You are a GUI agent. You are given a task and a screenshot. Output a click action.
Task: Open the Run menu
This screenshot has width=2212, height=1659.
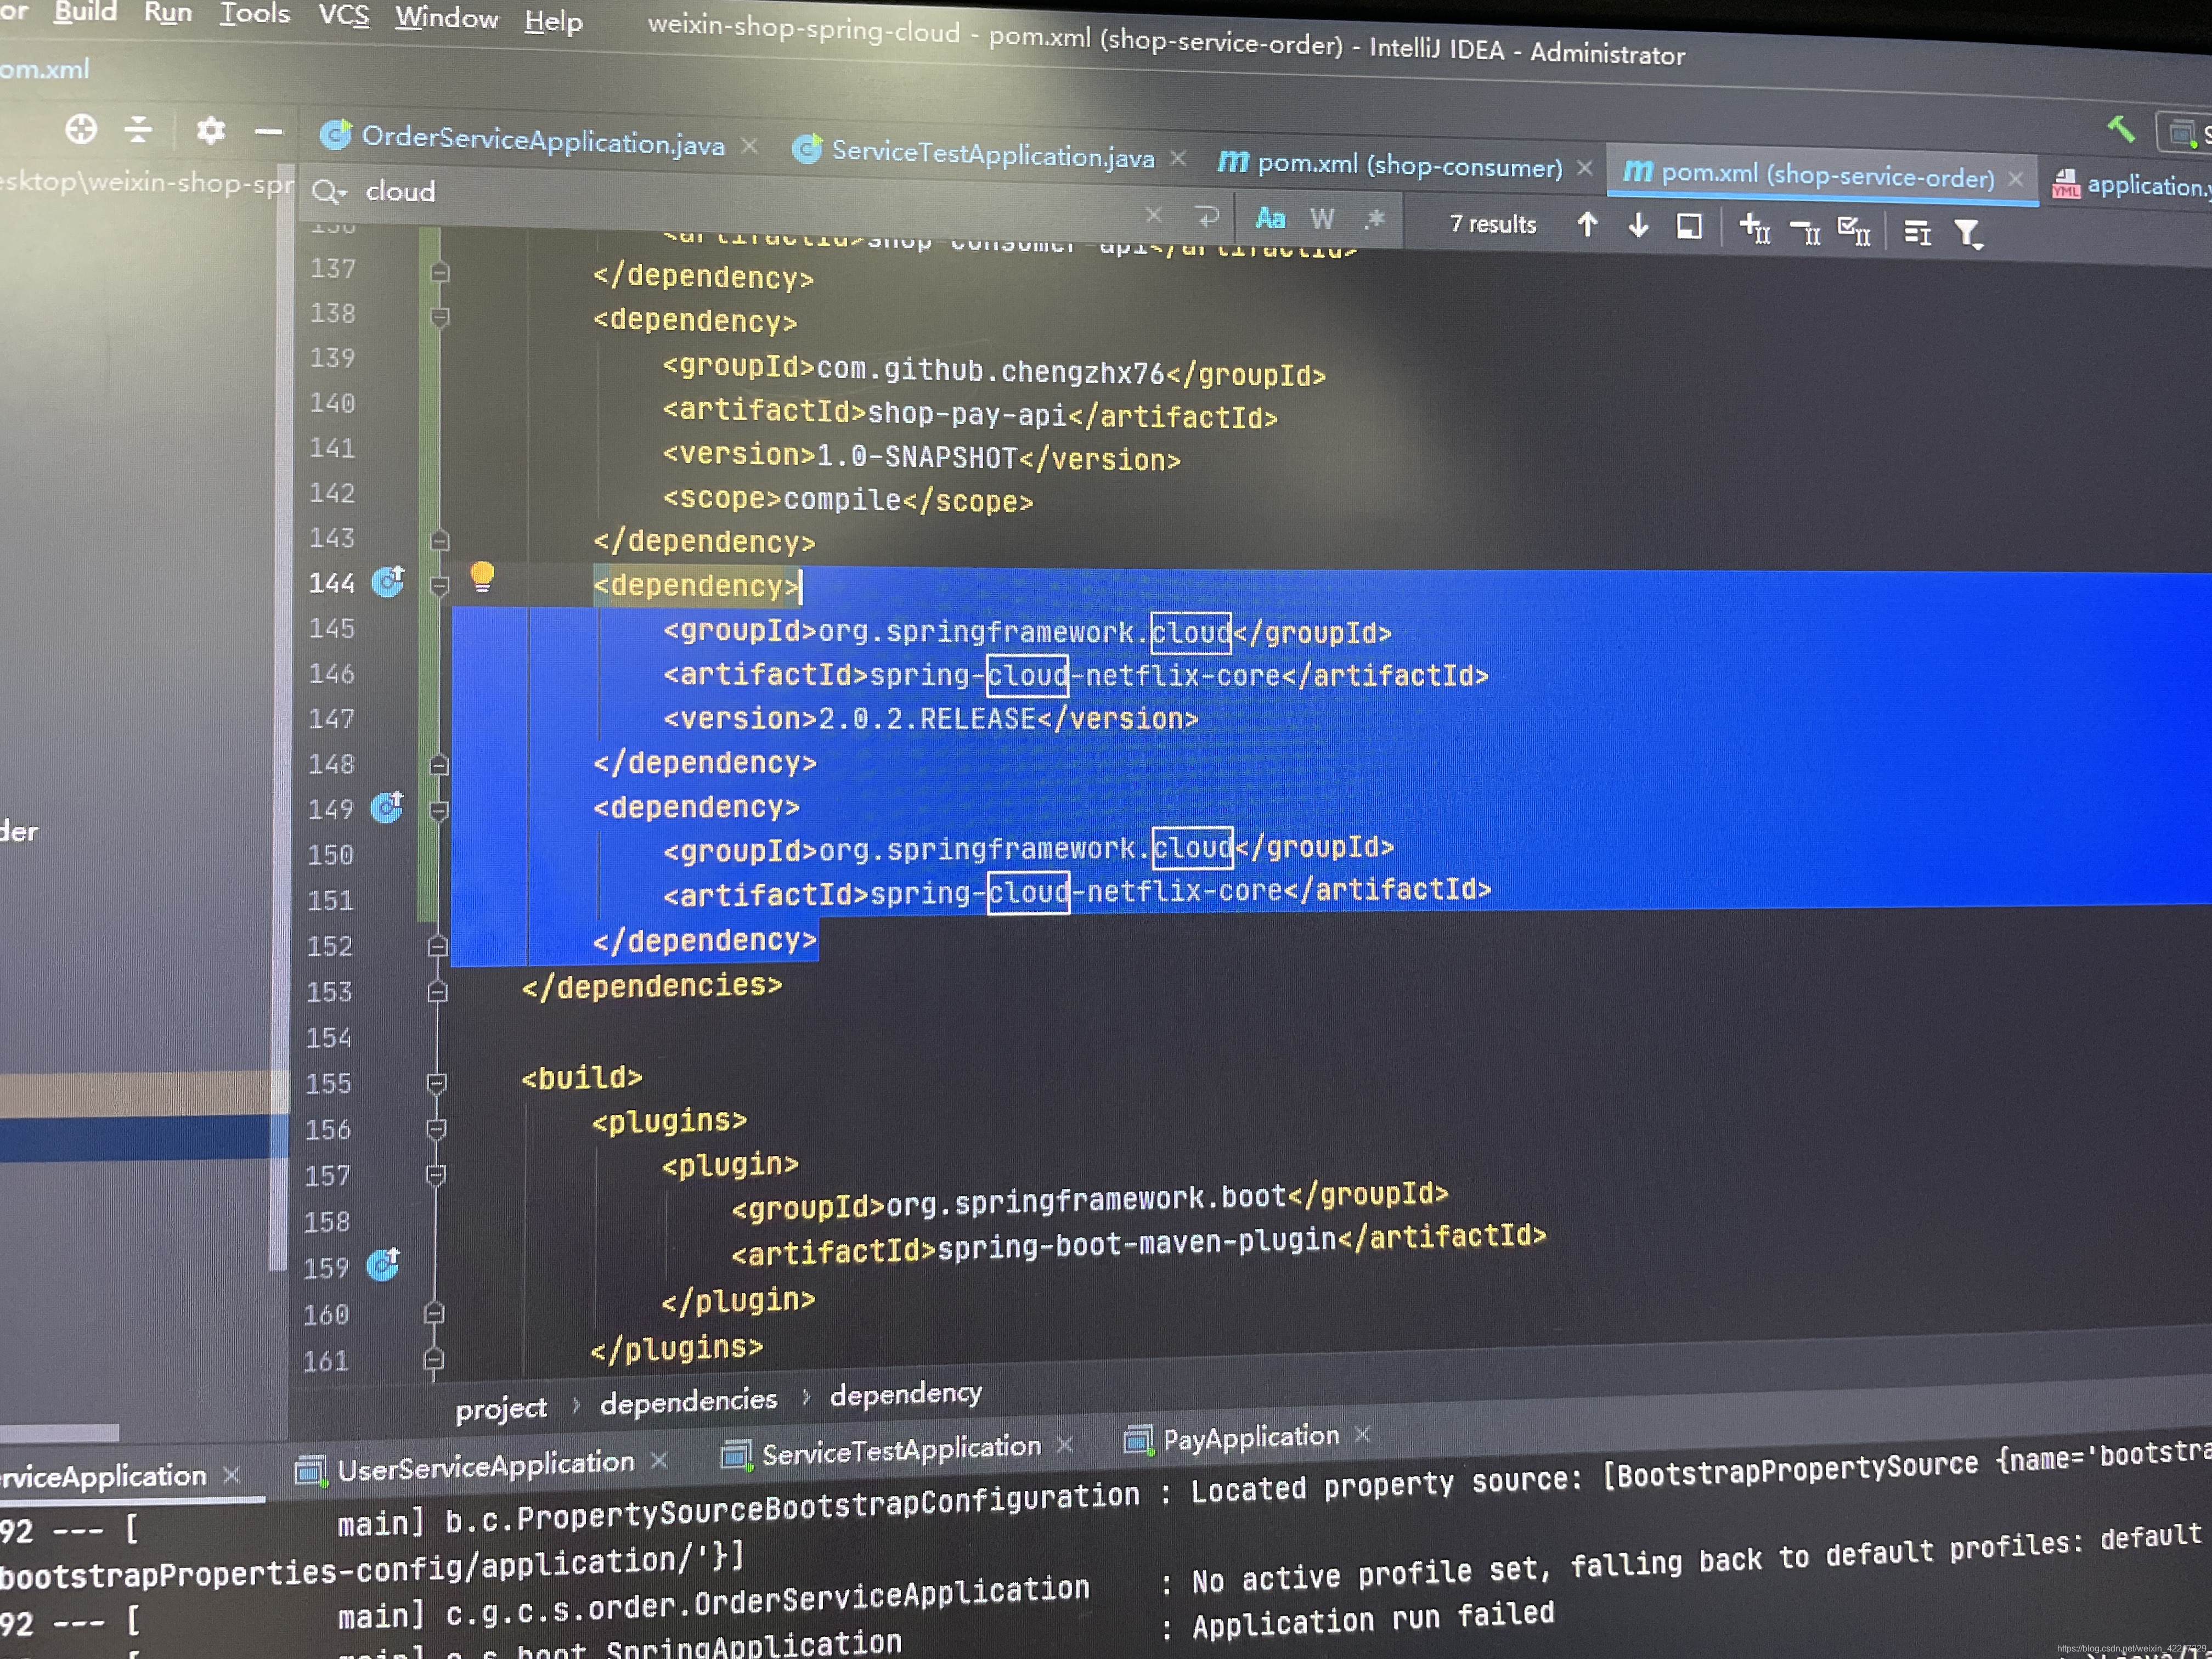tap(167, 13)
